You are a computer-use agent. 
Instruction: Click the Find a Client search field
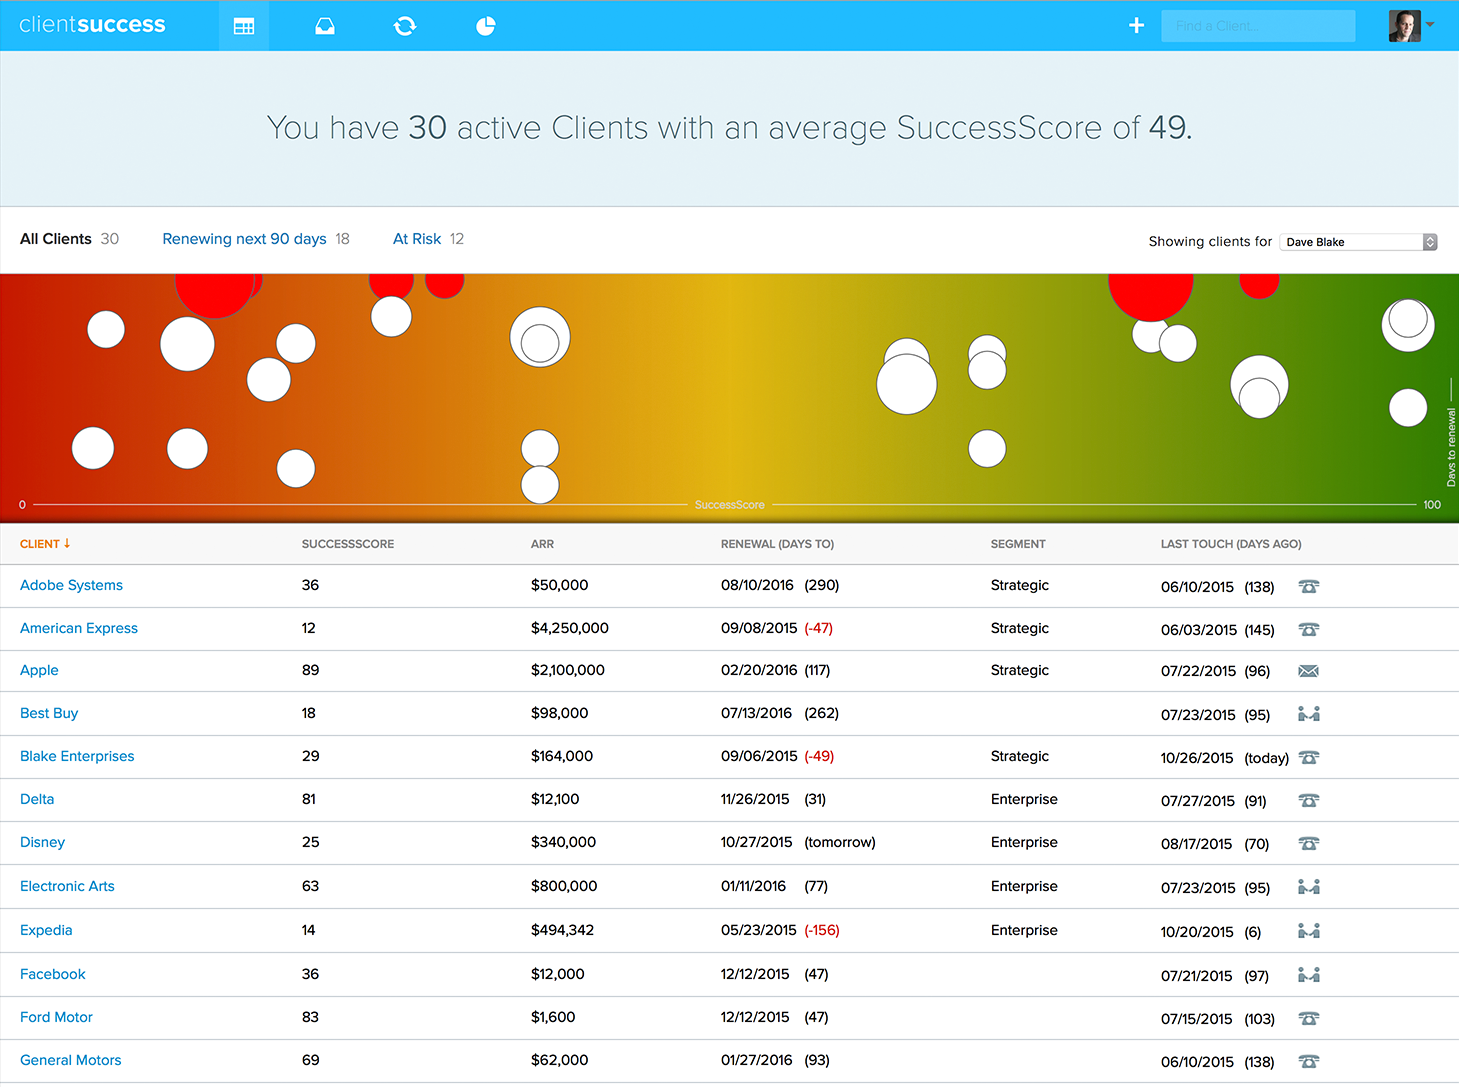[1258, 26]
